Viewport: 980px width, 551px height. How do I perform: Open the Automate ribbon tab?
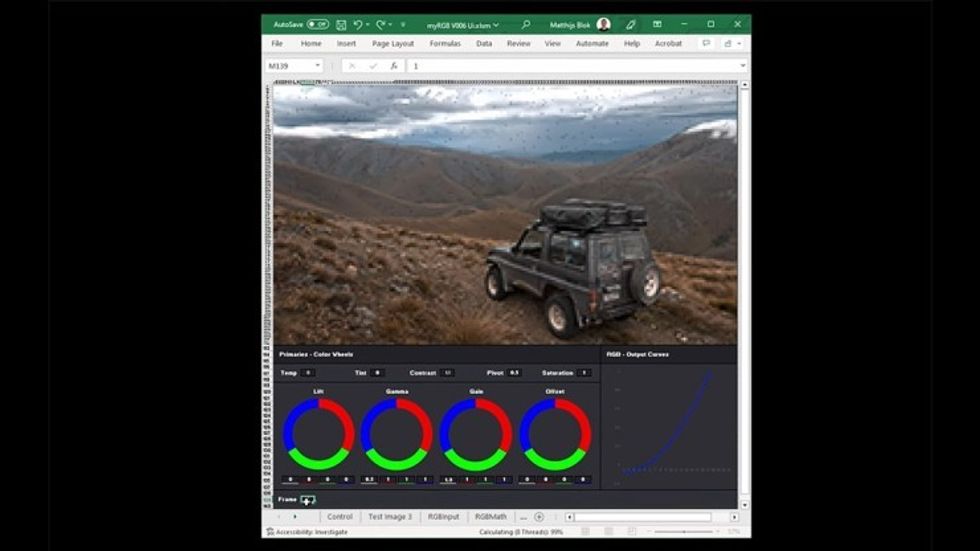click(592, 44)
